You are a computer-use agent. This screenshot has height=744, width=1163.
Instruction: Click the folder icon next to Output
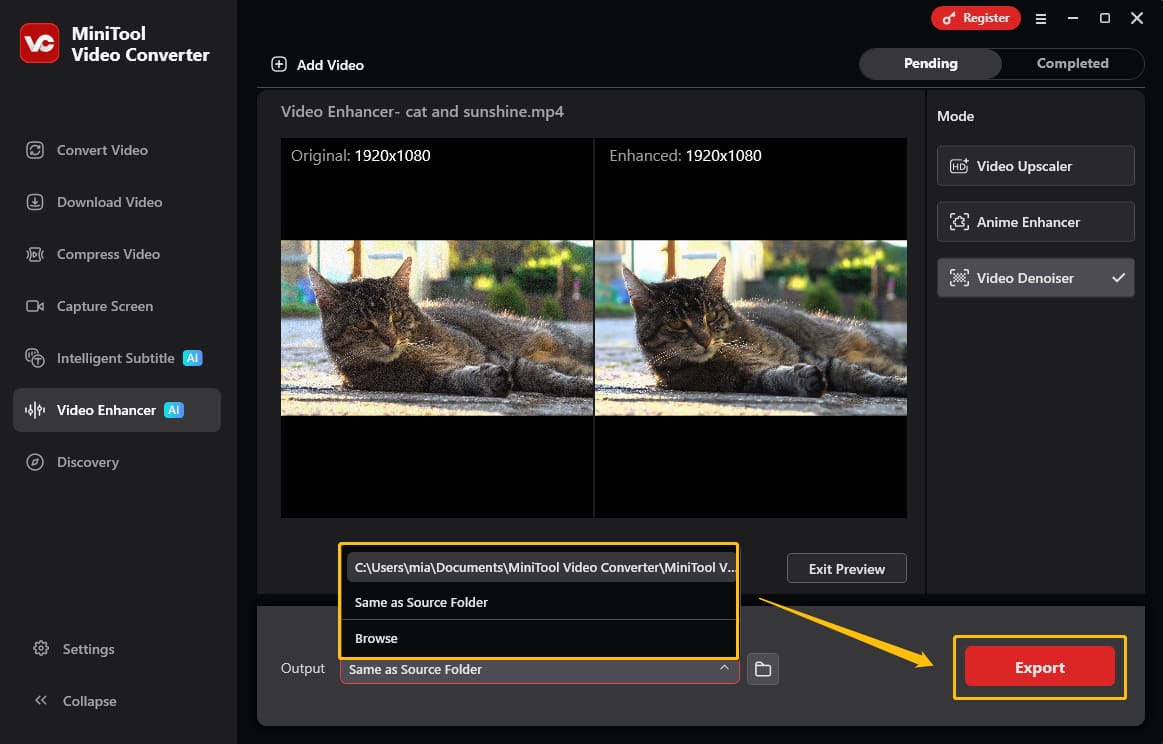pos(763,669)
